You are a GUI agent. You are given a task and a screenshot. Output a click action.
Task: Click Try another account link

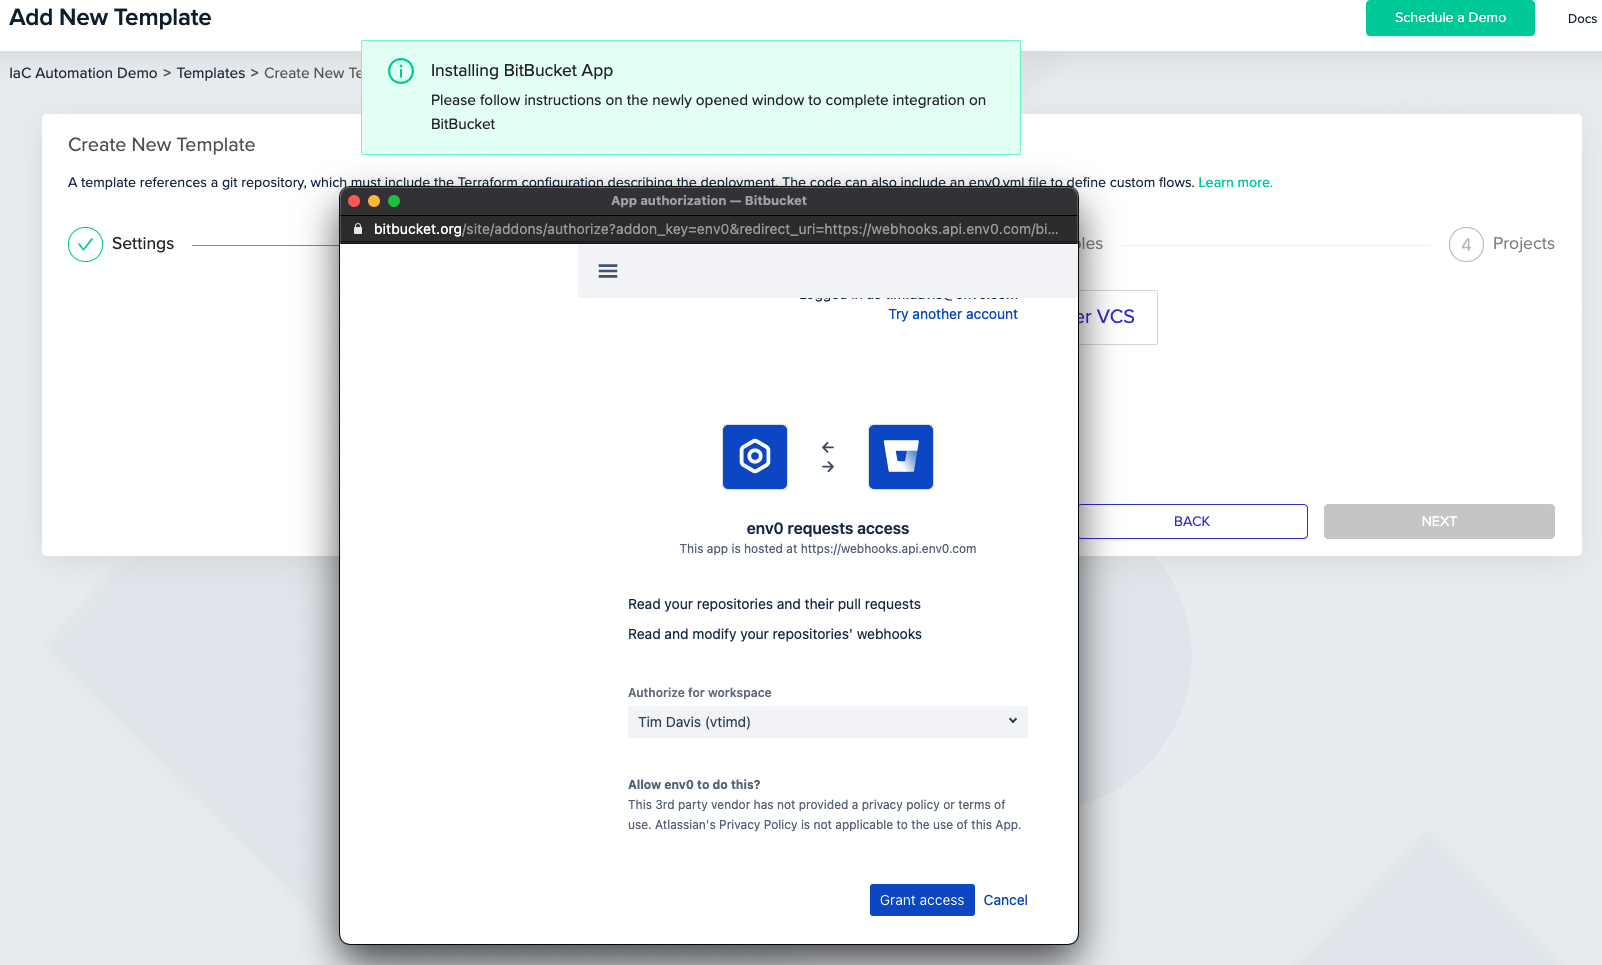coord(953,314)
